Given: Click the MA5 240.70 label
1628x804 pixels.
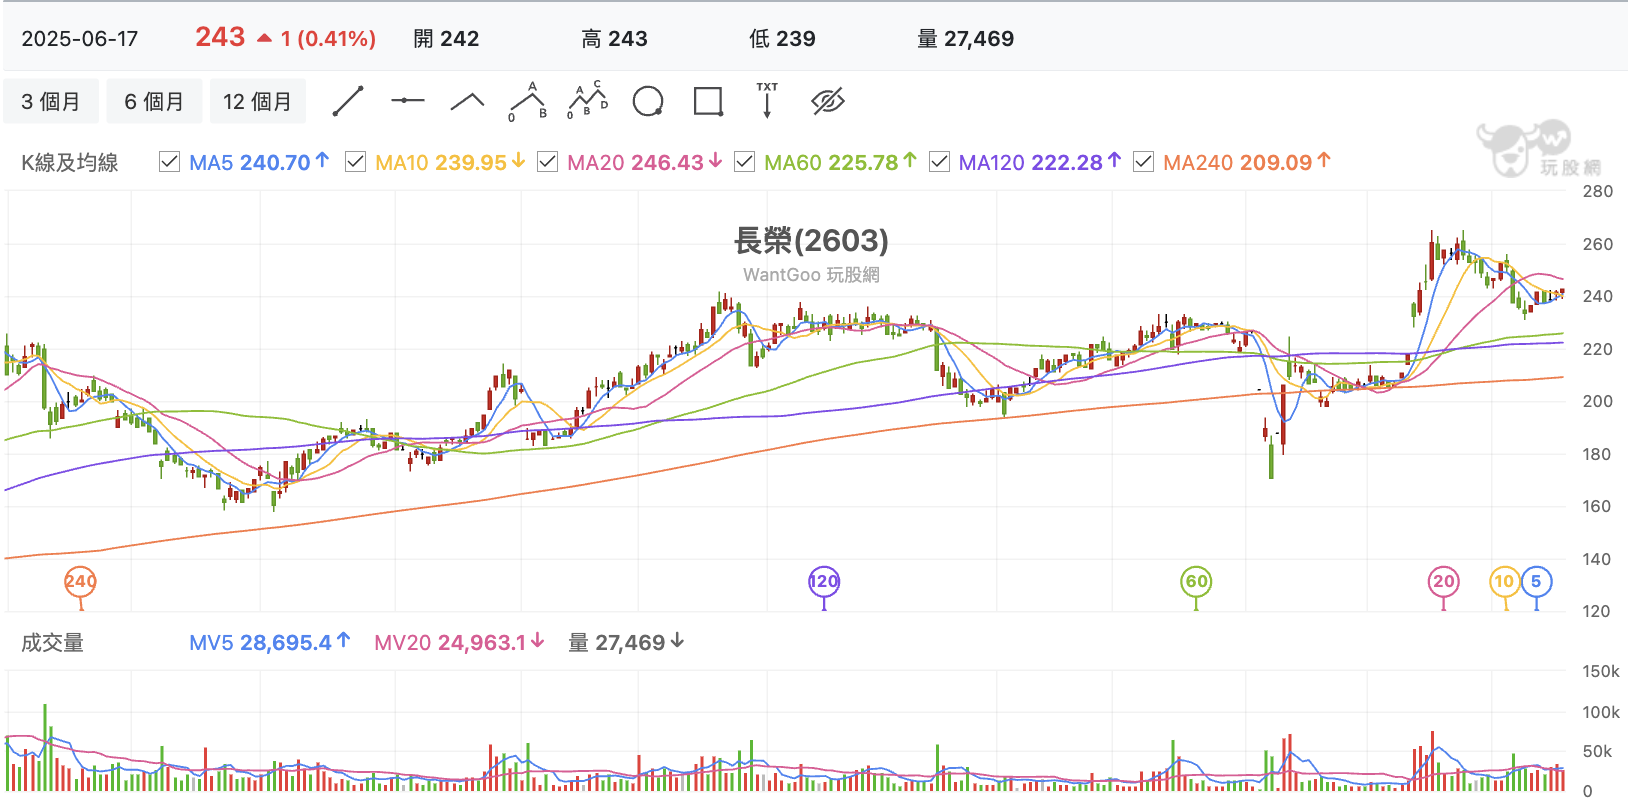Looking at the screenshot, I should pyautogui.click(x=259, y=162).
